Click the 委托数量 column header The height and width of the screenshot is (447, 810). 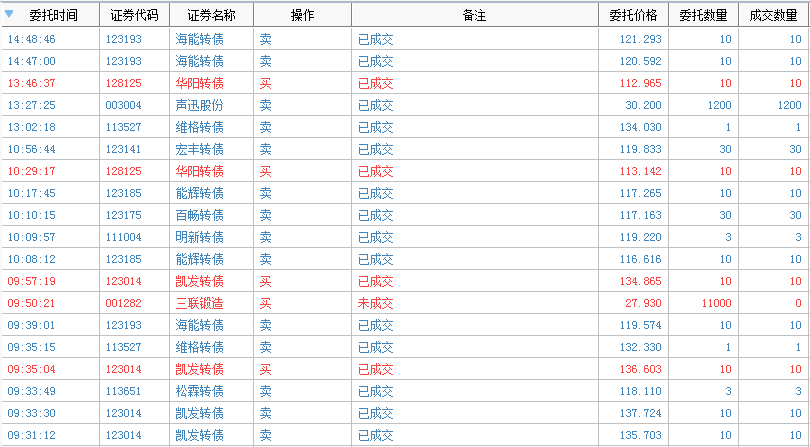pyautogui.click(x=703, y=15)
